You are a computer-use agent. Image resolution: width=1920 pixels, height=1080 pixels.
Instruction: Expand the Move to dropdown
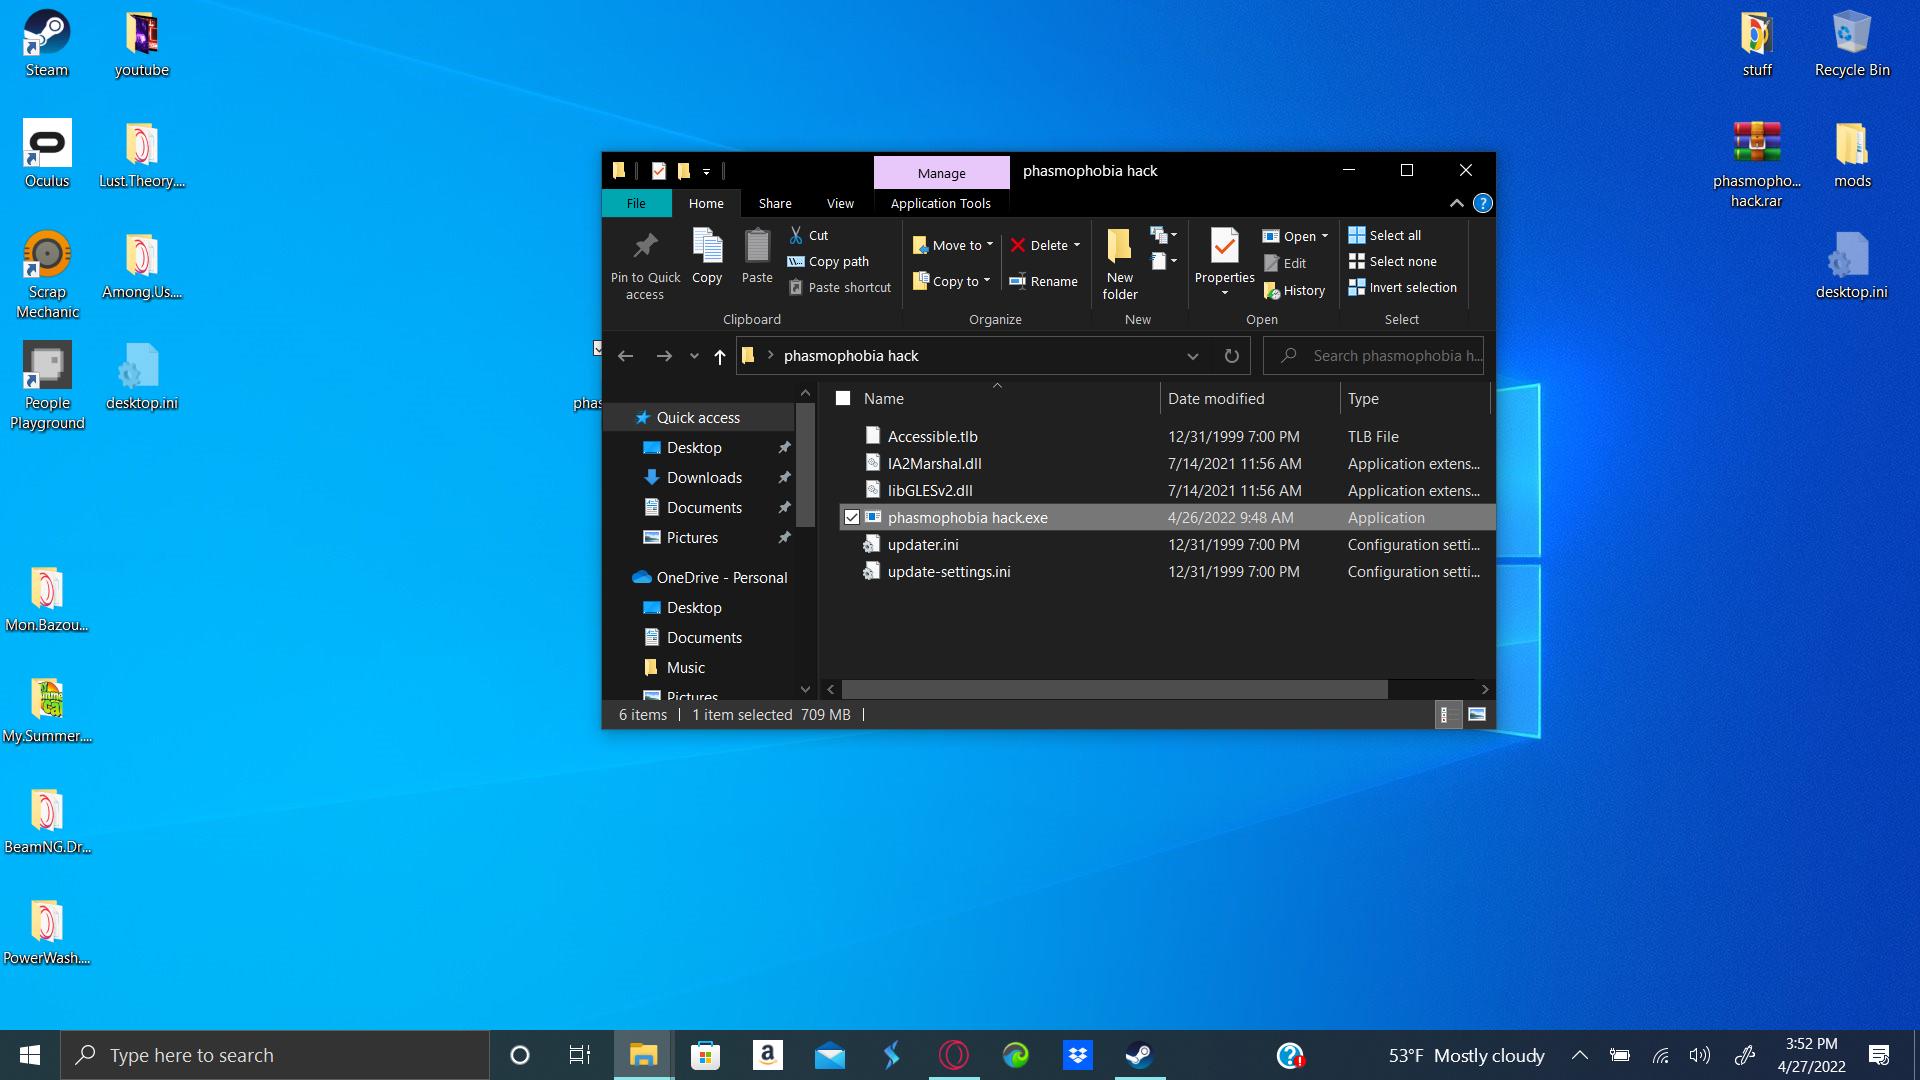click(989, 245)
